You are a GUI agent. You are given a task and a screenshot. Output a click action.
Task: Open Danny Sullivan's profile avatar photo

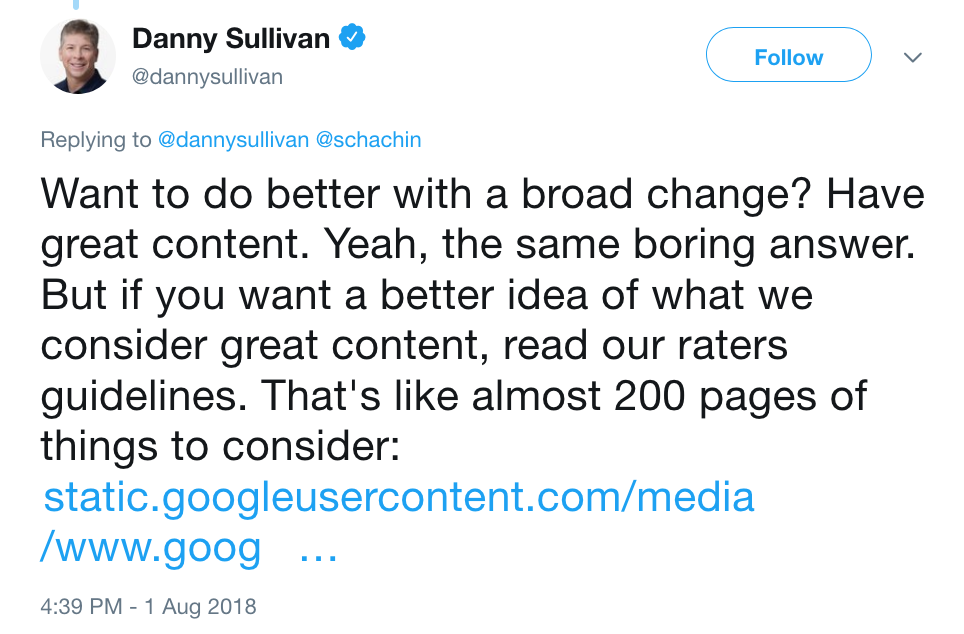(x=78, y=56)
